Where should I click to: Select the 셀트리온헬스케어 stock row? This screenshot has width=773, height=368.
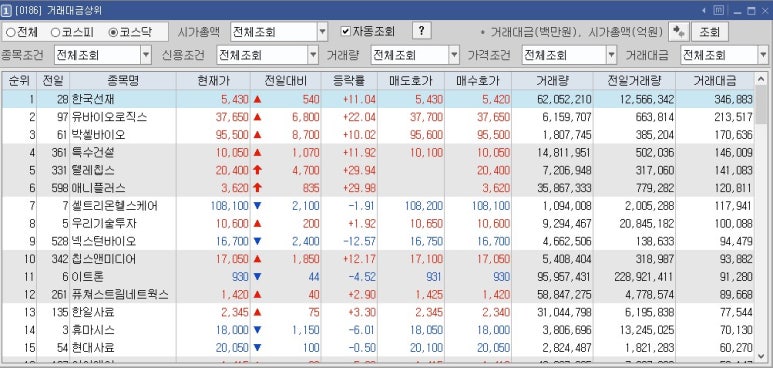378,206
